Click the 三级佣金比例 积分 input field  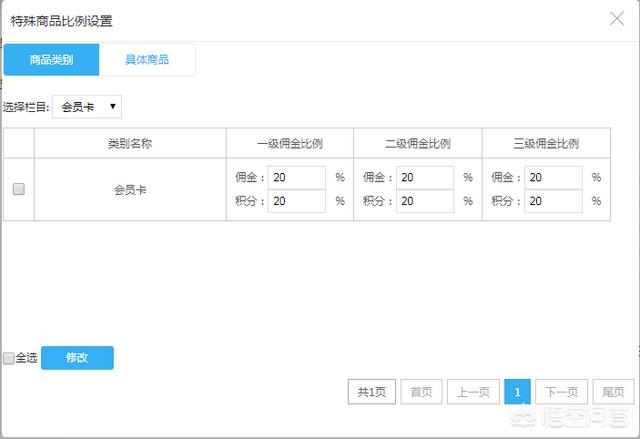(x=553, y=201)
